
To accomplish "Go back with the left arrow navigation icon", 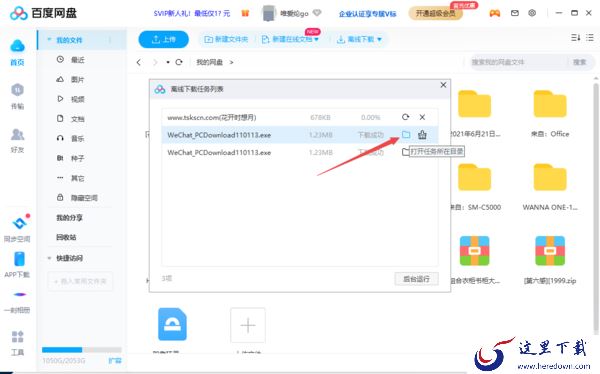I will [139, 62].
